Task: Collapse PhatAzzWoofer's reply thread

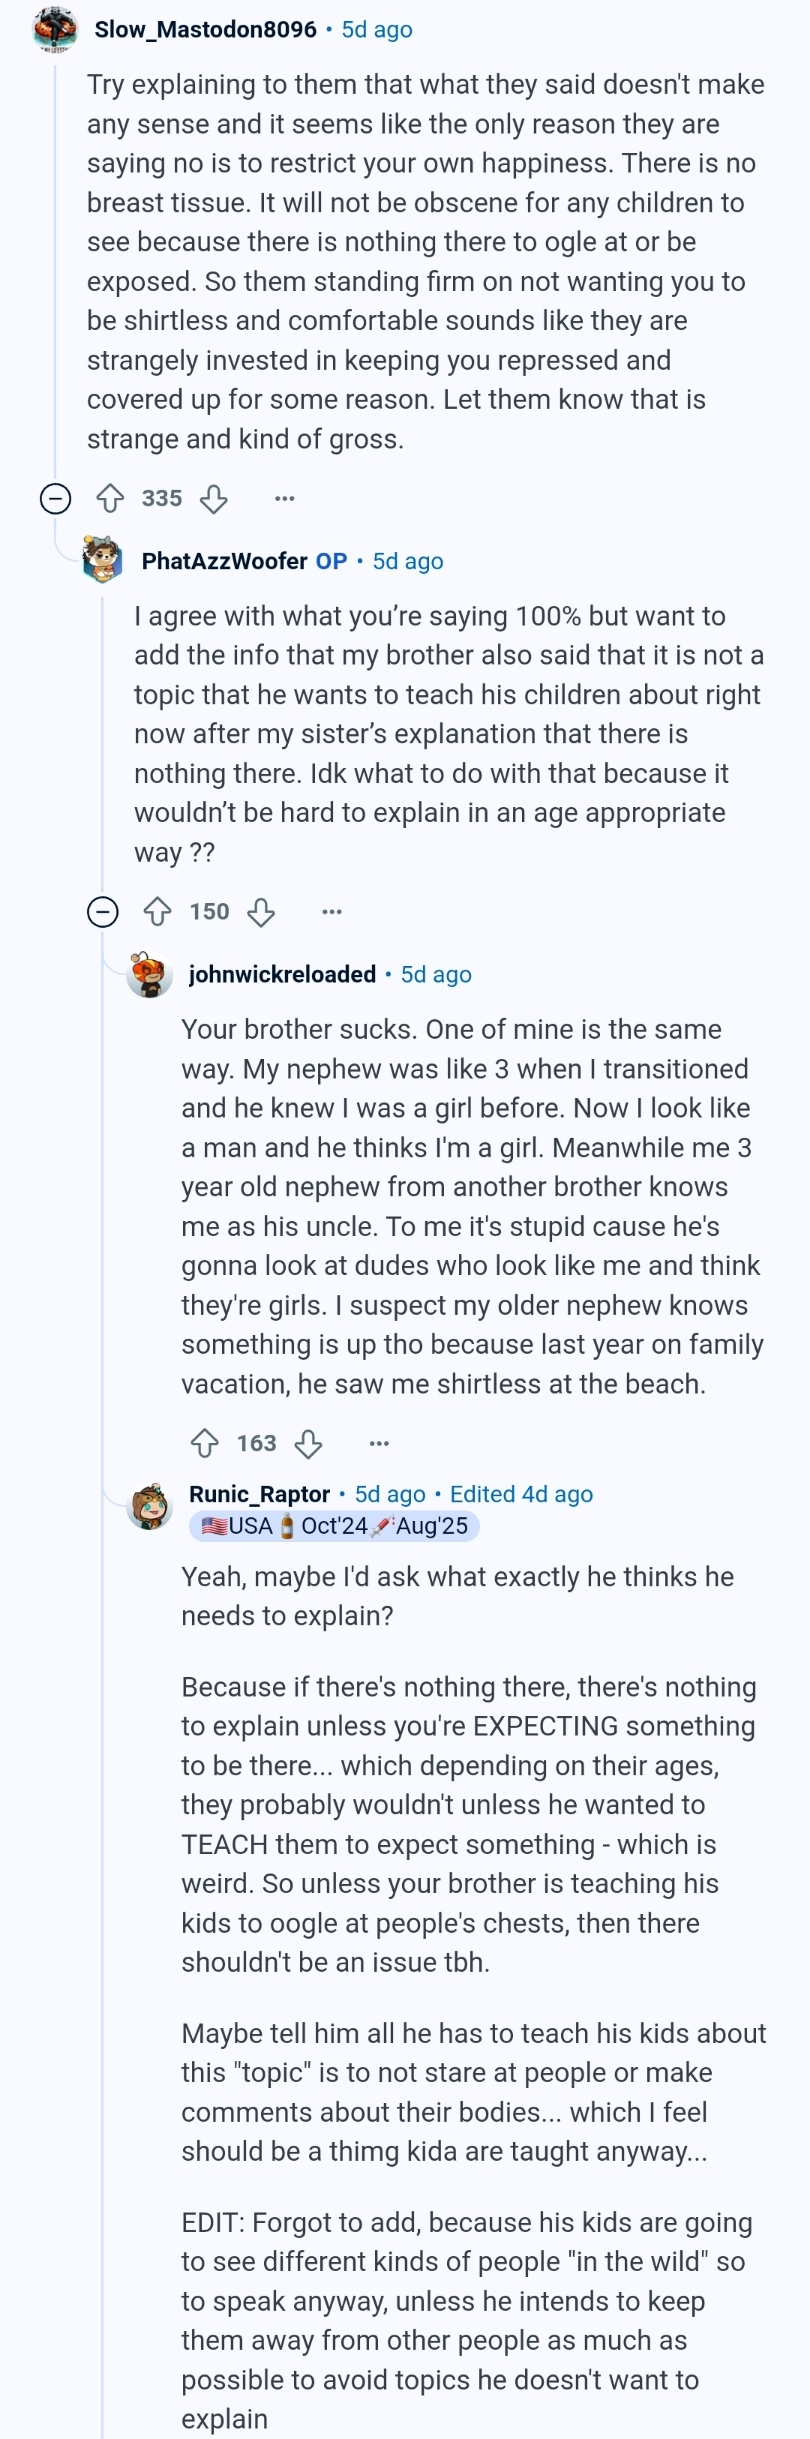Action: pos(103,911)
